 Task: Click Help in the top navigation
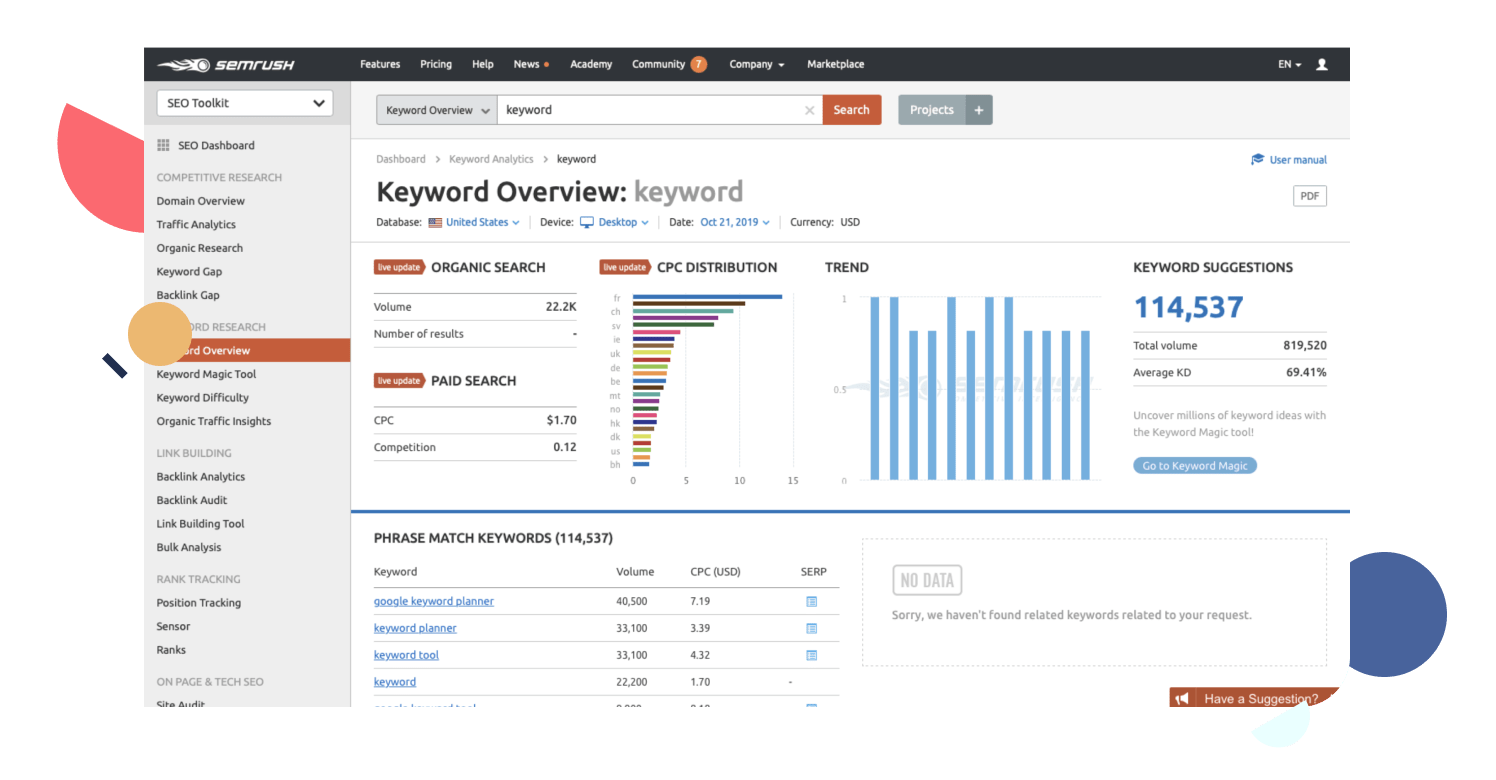coord(483,64)
